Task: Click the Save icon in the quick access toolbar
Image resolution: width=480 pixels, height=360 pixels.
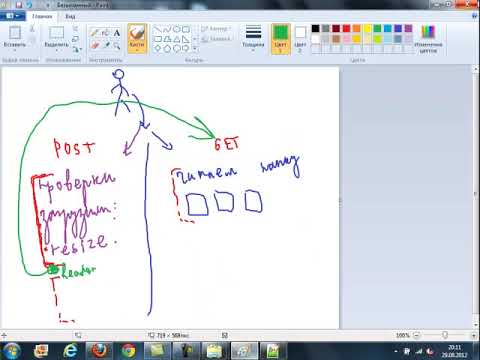Action: (19, 5)
